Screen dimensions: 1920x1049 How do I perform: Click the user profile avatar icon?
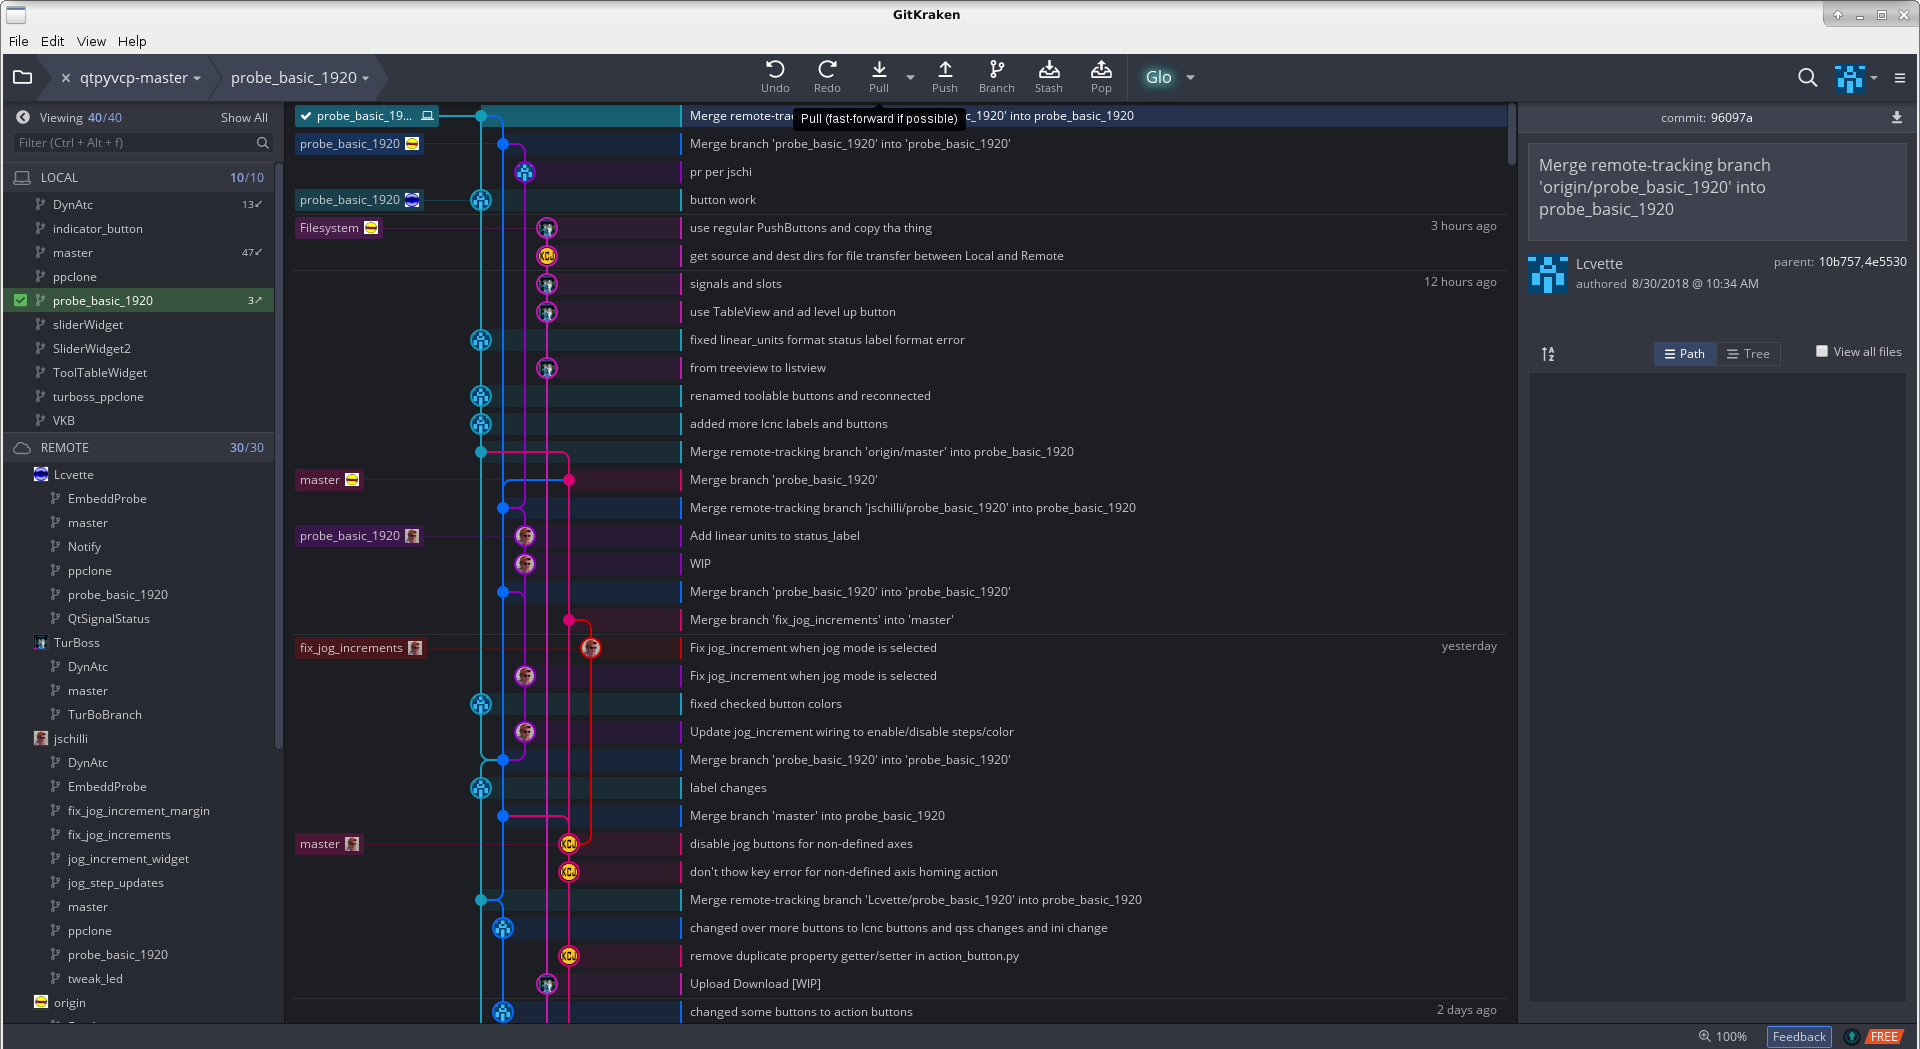click(x=1849, y=78)
